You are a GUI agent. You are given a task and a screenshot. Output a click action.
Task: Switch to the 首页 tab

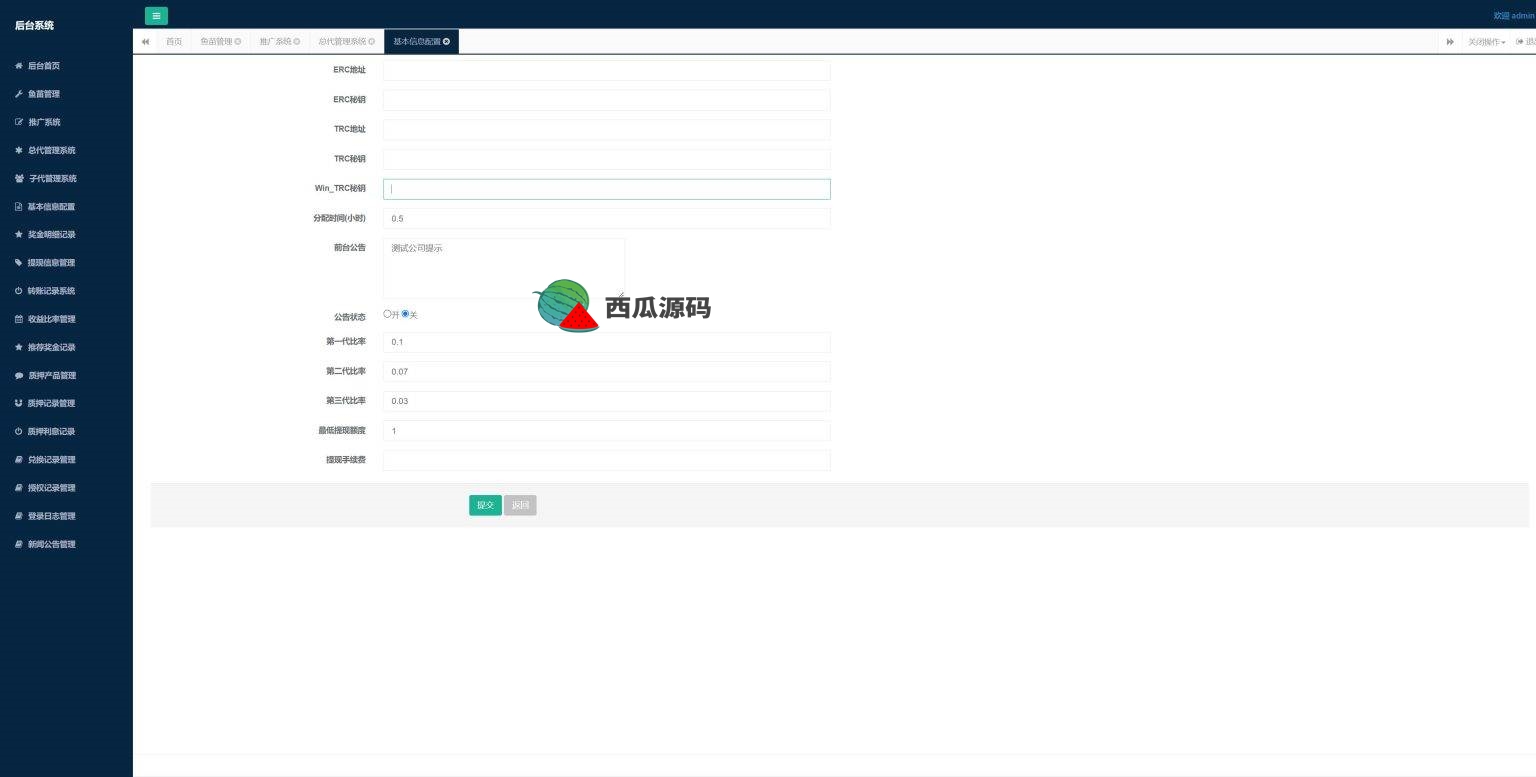click(174, 42)
